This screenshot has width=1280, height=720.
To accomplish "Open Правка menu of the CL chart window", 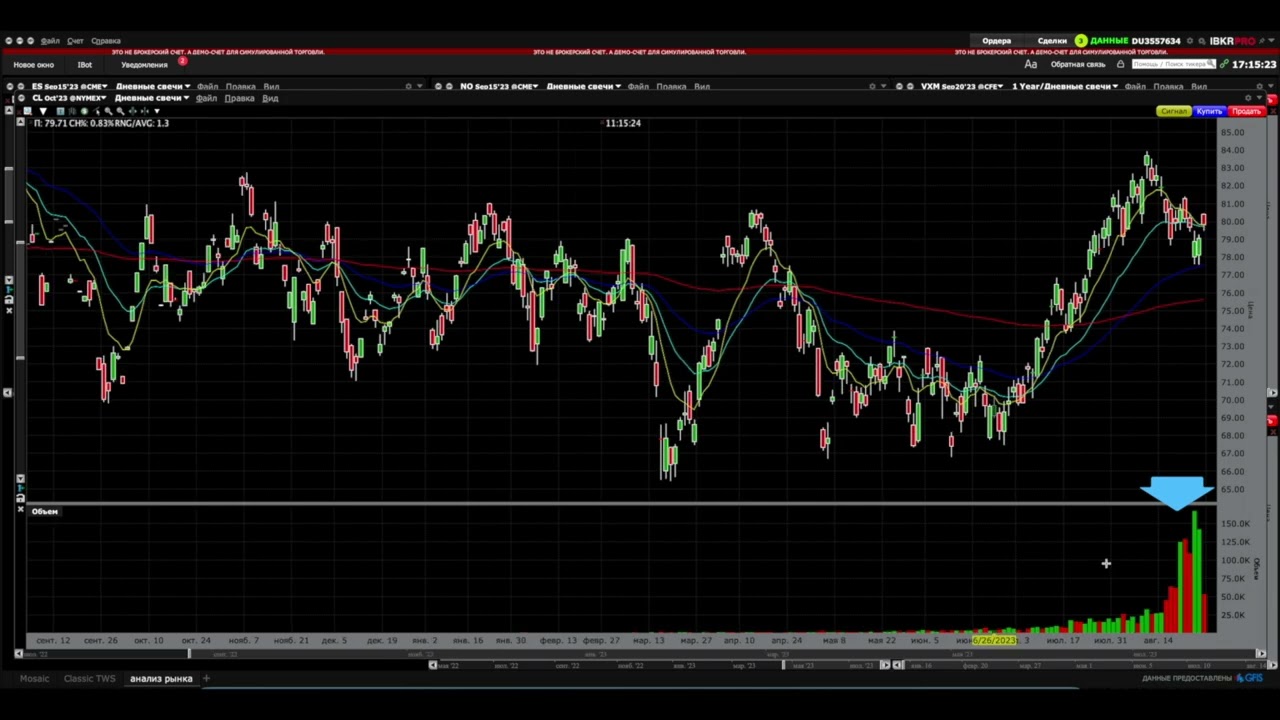I will coord(239,98).
